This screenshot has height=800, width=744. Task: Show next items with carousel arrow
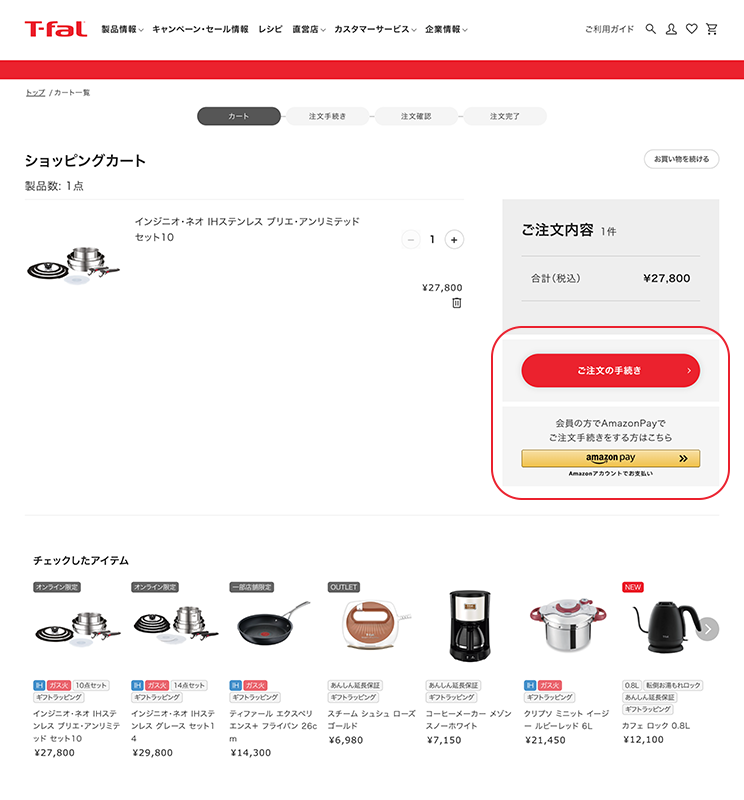[708, 629]
